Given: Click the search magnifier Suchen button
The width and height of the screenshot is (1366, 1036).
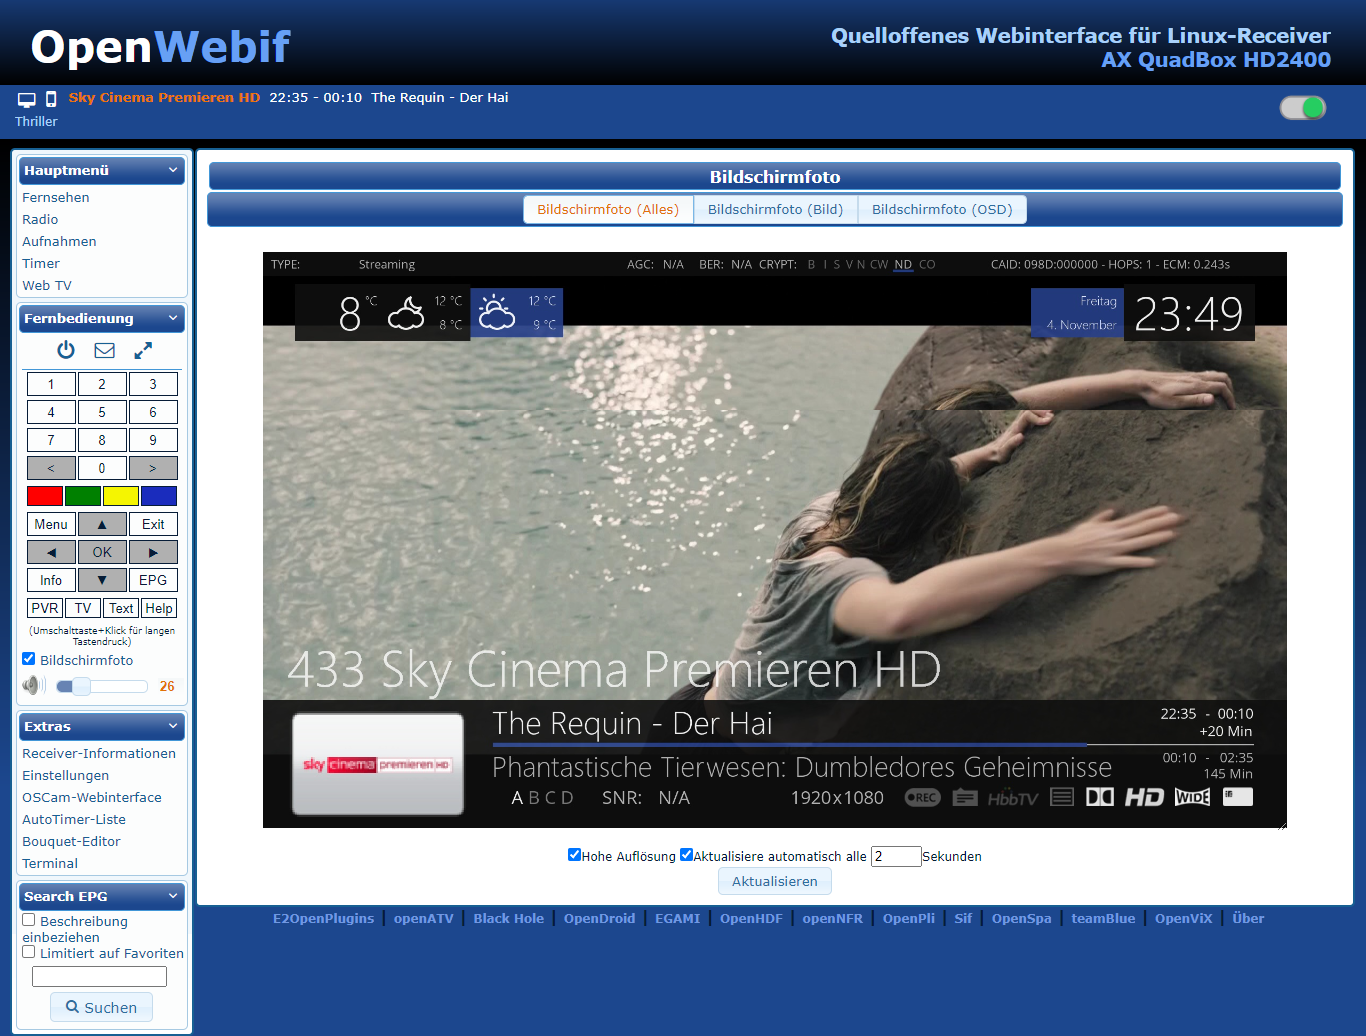Looking at the screenshot, I should (101, 1007).
